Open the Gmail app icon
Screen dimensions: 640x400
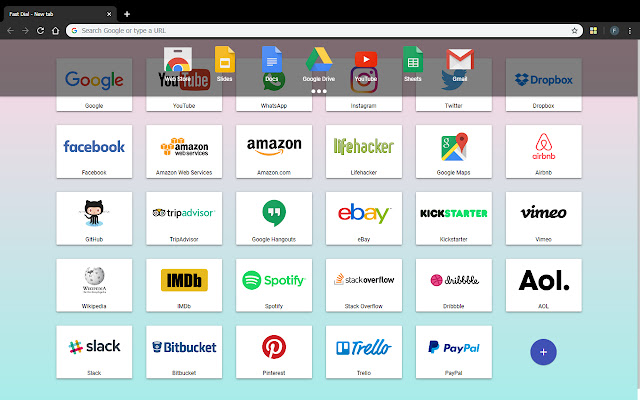click(x=460, y=65)
